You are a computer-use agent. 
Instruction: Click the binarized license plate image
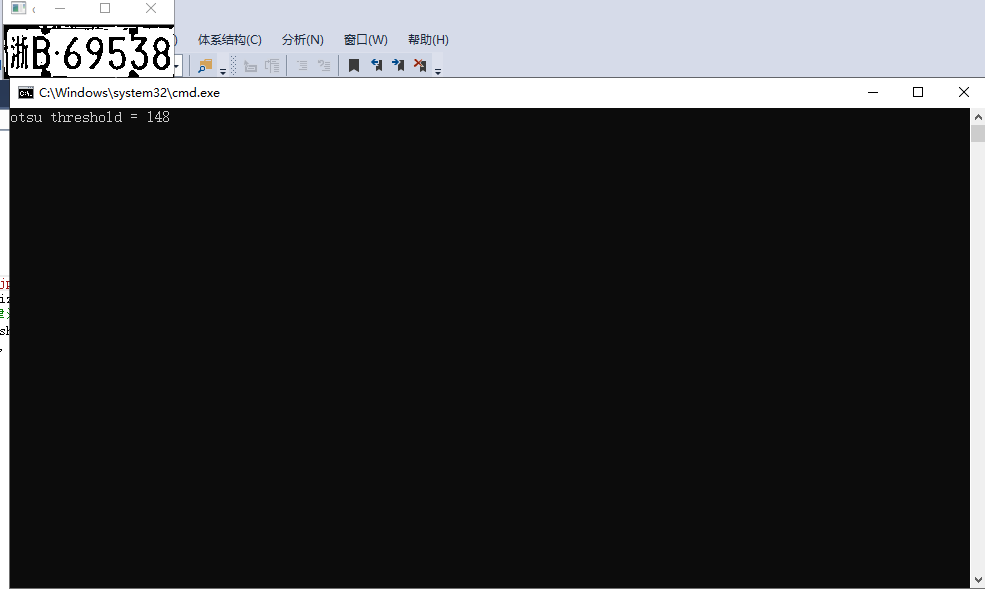(89, 52)
